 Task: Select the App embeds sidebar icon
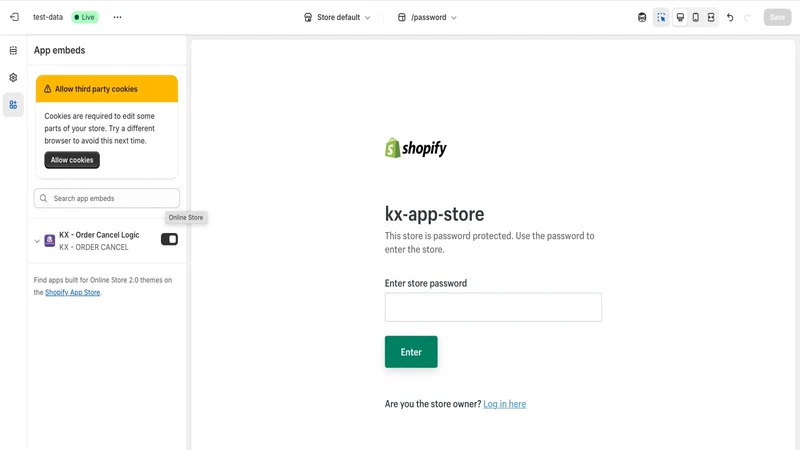tap(13, 105)
